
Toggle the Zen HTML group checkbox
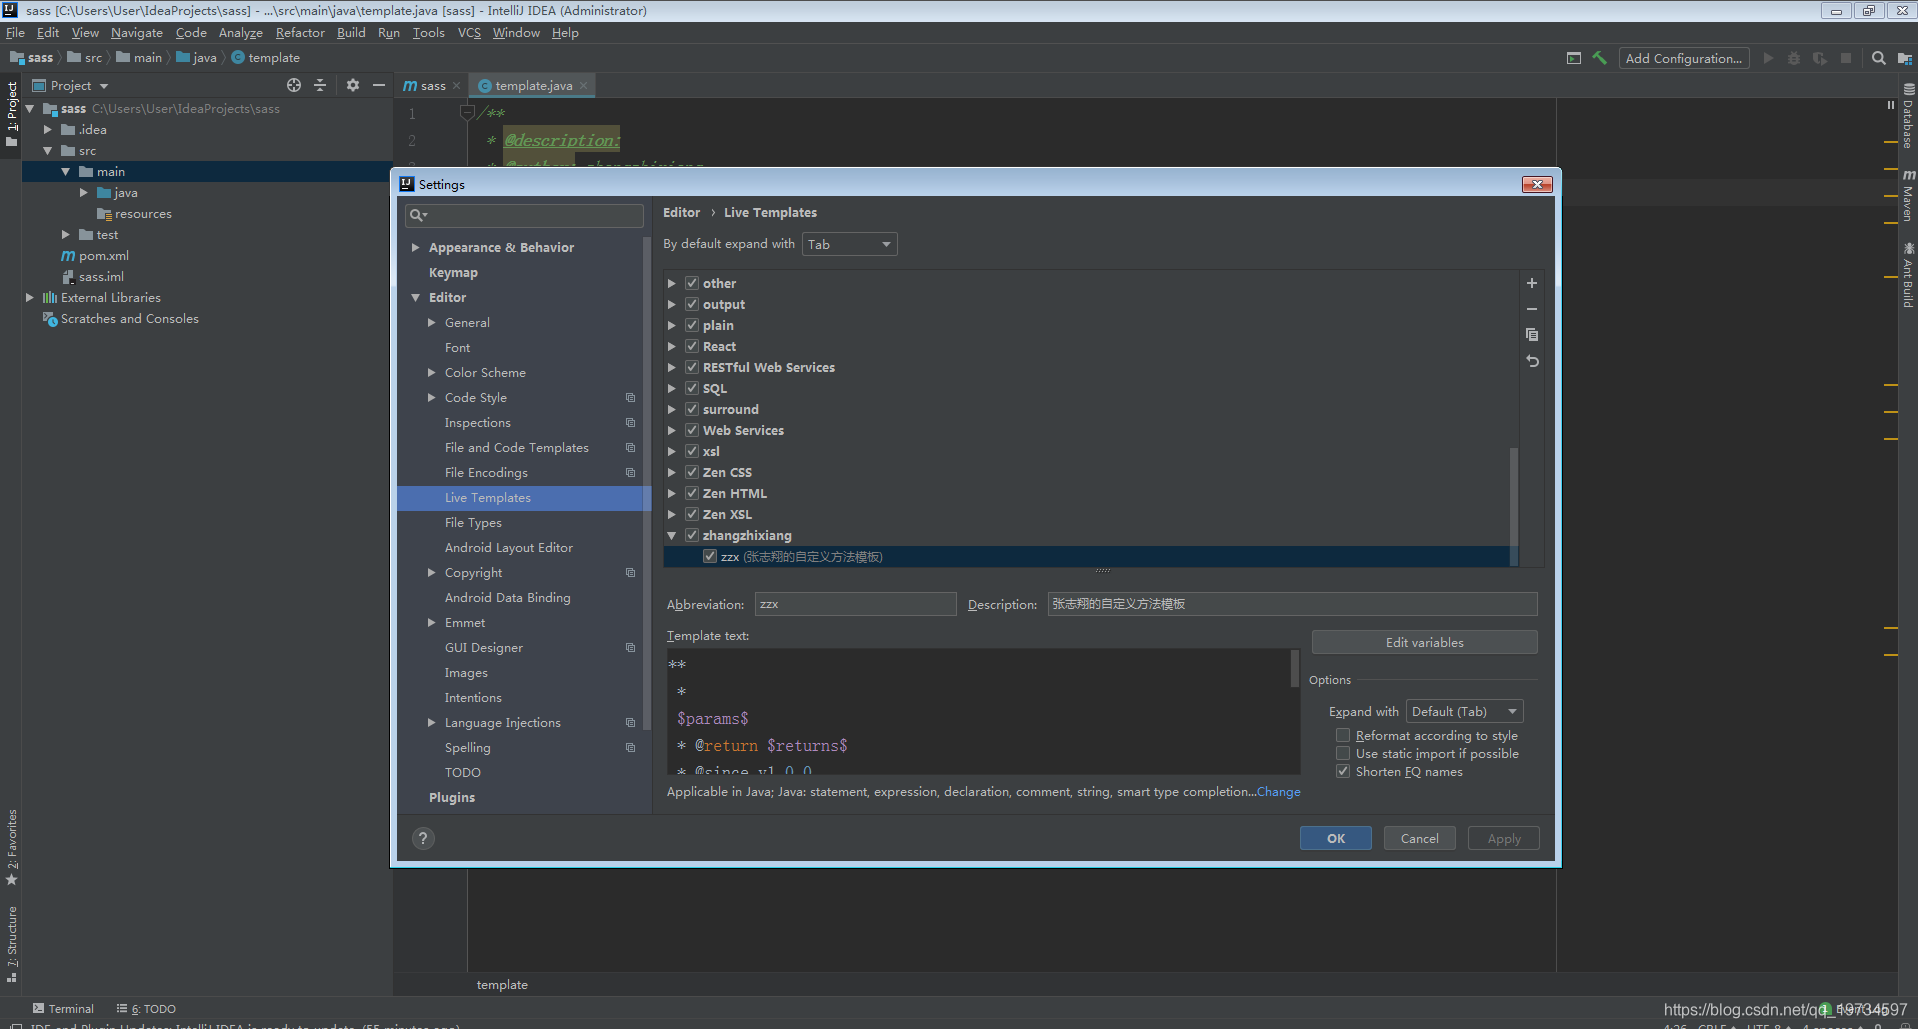[x=692, y=493]
